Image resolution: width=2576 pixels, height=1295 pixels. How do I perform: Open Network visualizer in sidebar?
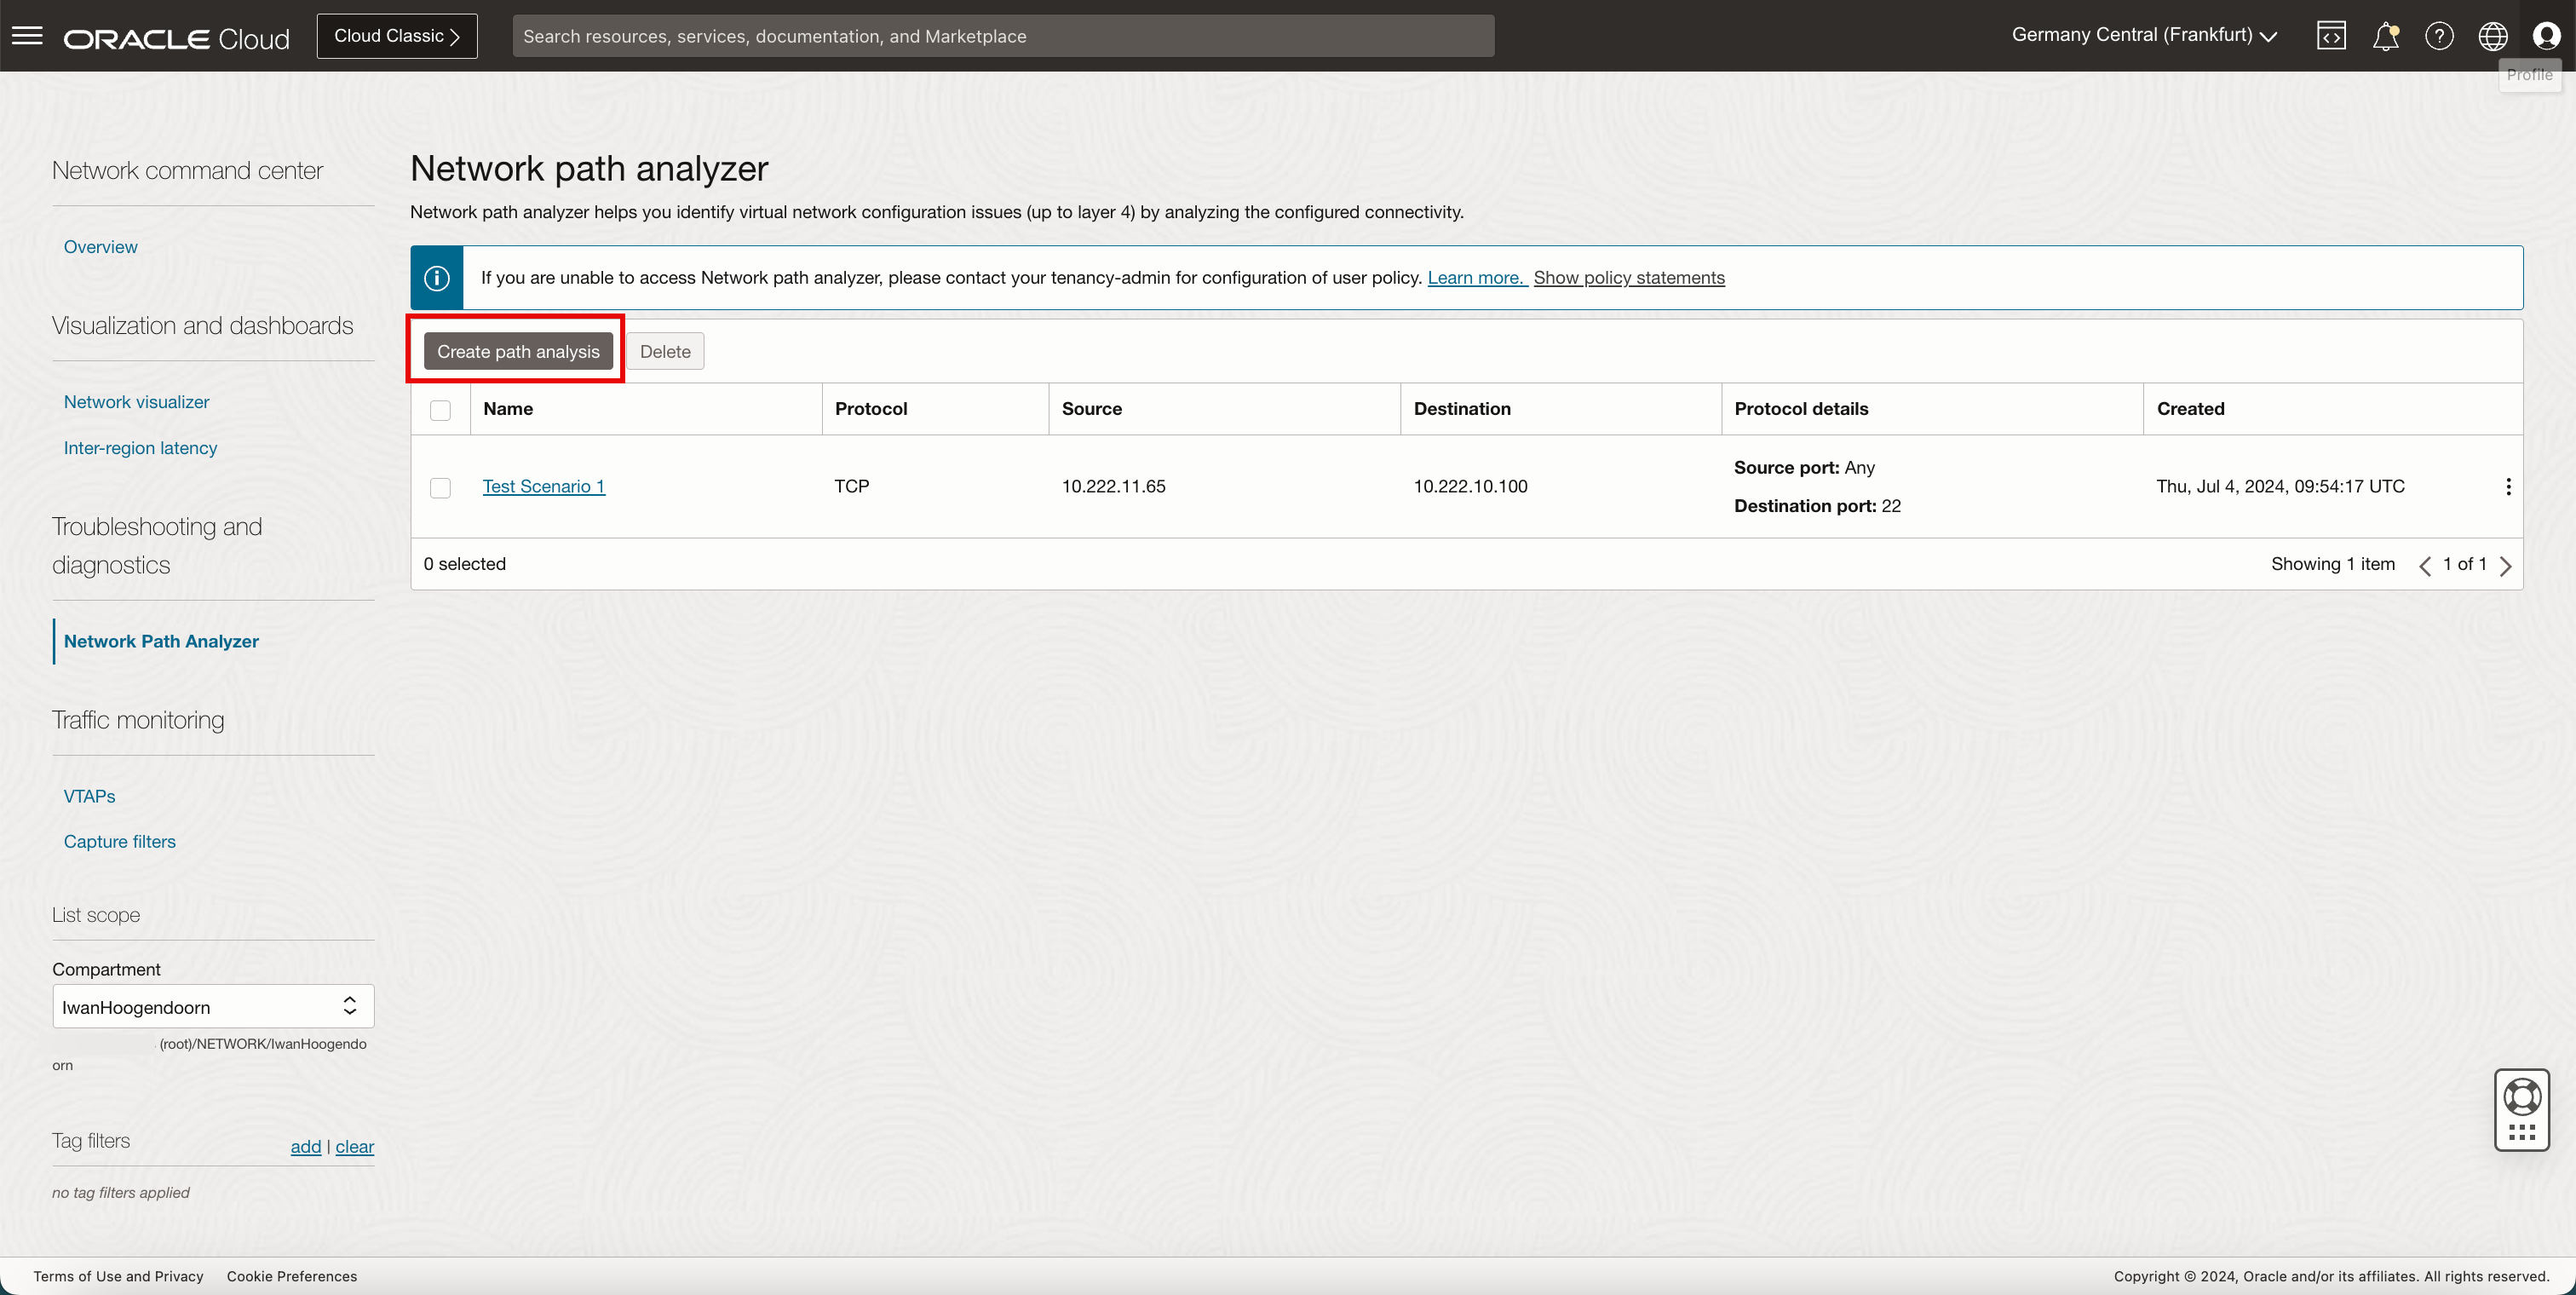[136, 402]
